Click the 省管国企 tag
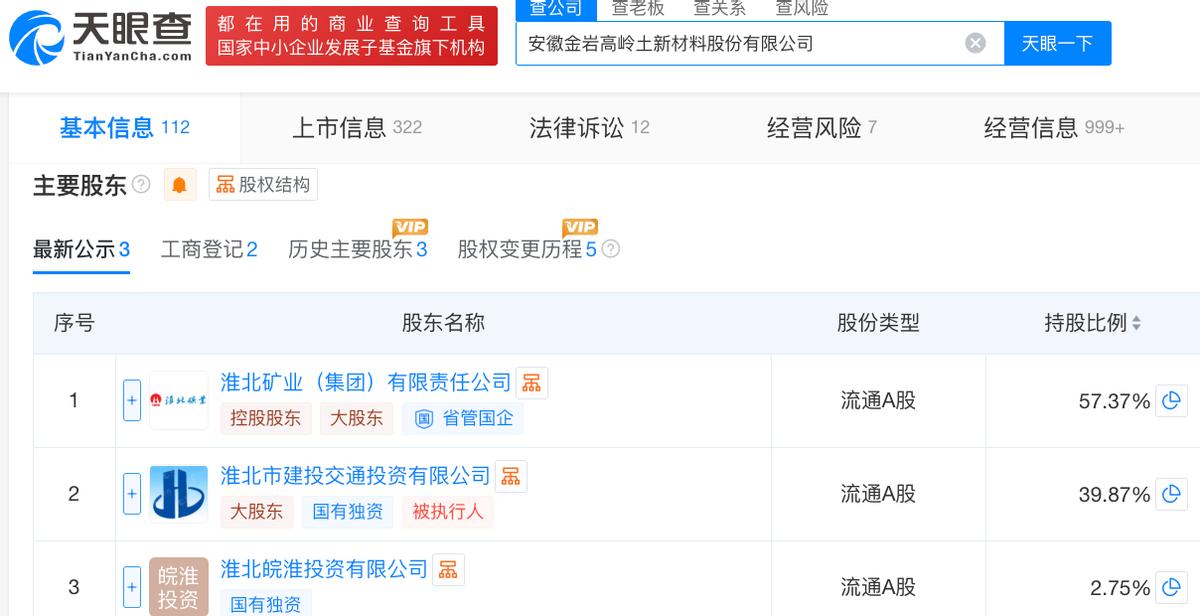 coord(463,419)
